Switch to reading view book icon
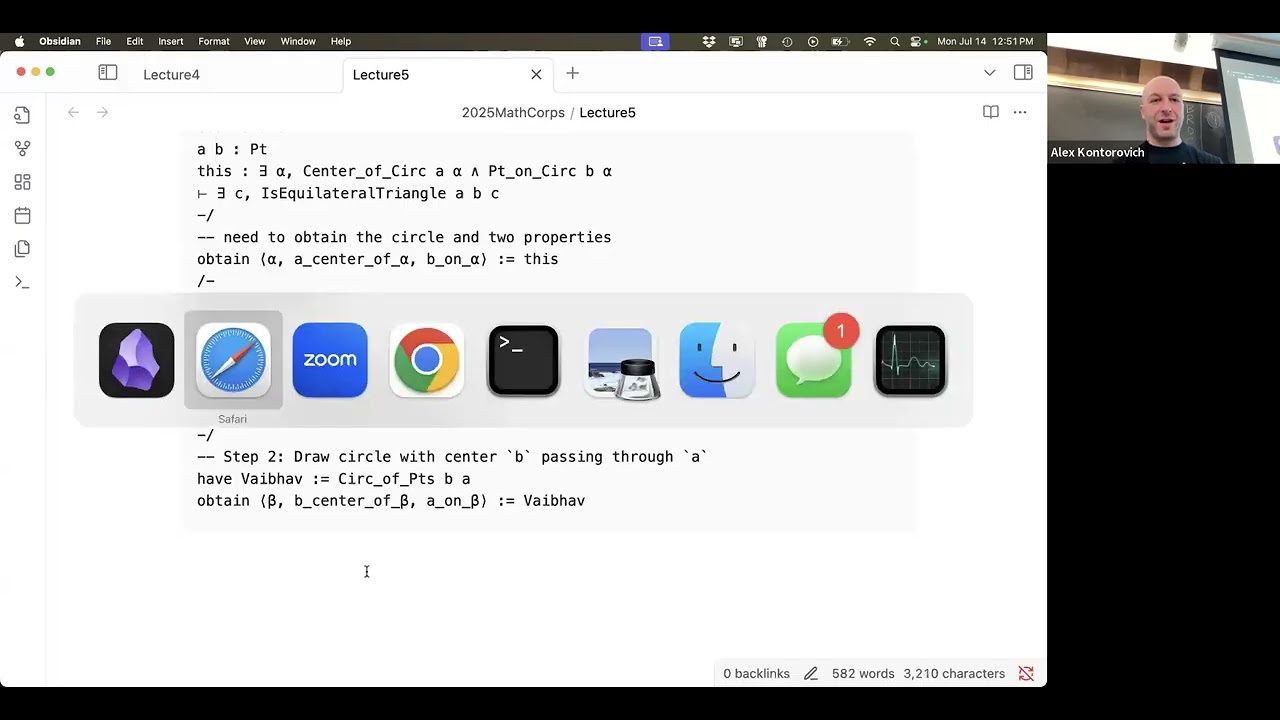The width and height of the screenshot is (1280, 720). 991,112
